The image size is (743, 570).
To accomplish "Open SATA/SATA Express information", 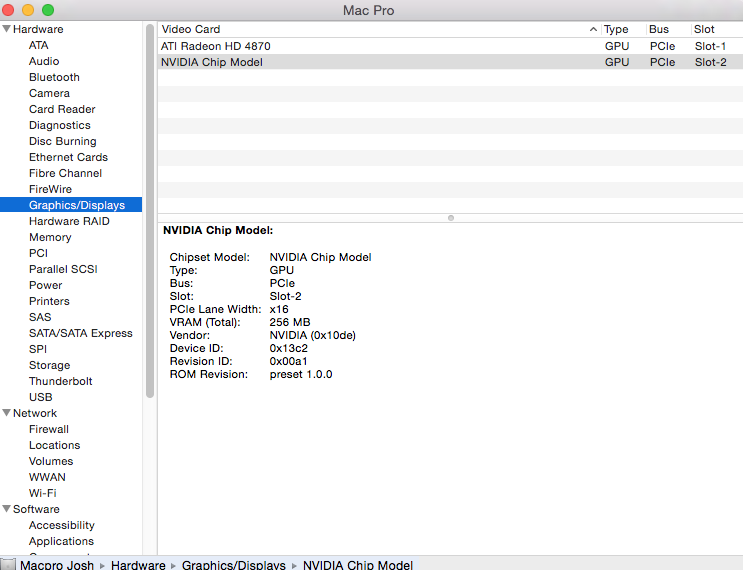I will pos(81,333).
